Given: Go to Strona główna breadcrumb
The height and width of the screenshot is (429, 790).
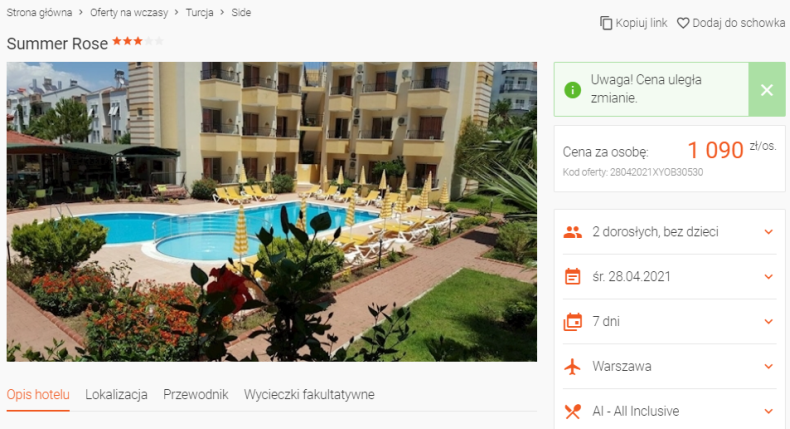Looking at the screenshot, I should pyautogui.click(x=39, y=13).
